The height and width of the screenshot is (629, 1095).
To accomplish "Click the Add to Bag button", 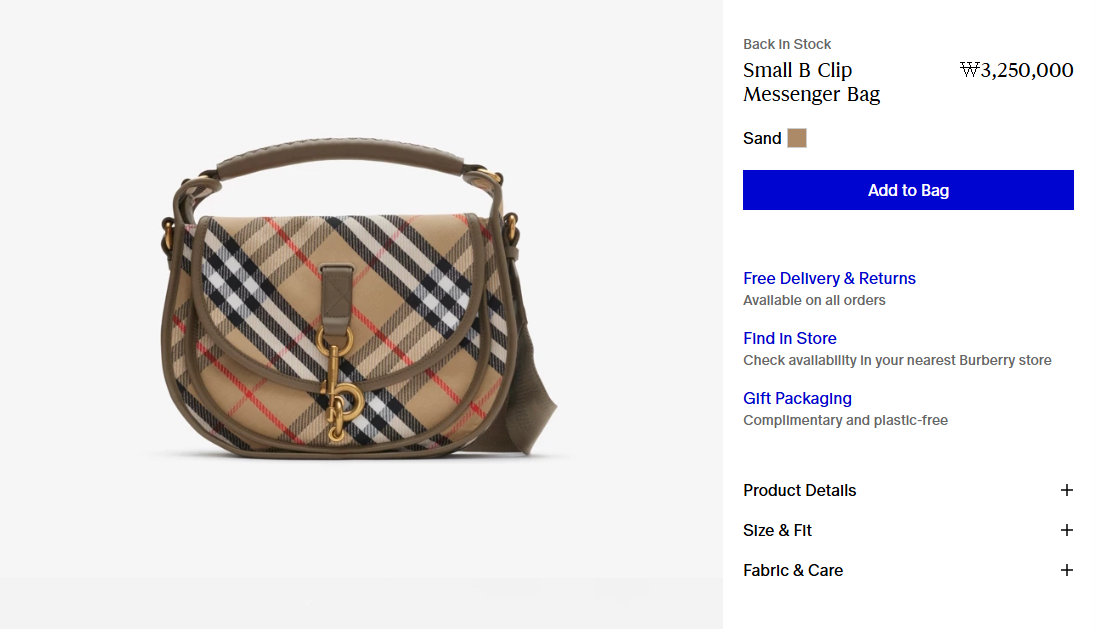I will pyautogui.click(x=908, y=190).
